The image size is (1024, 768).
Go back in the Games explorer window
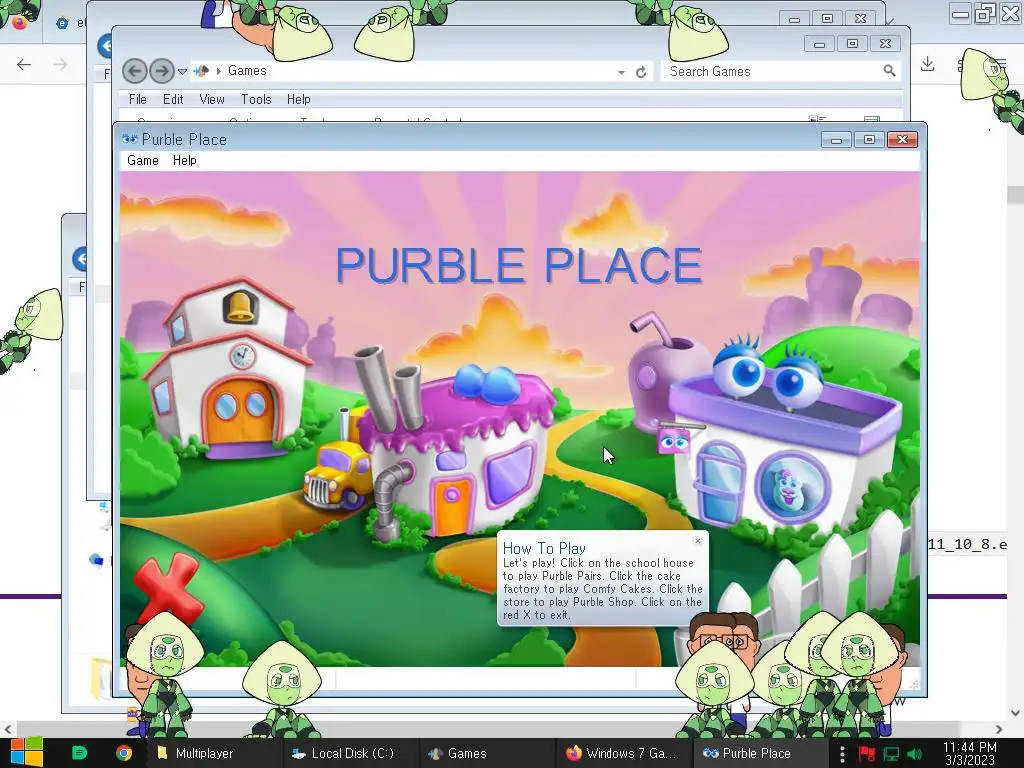pyautogui.click(x=135, y=71)
